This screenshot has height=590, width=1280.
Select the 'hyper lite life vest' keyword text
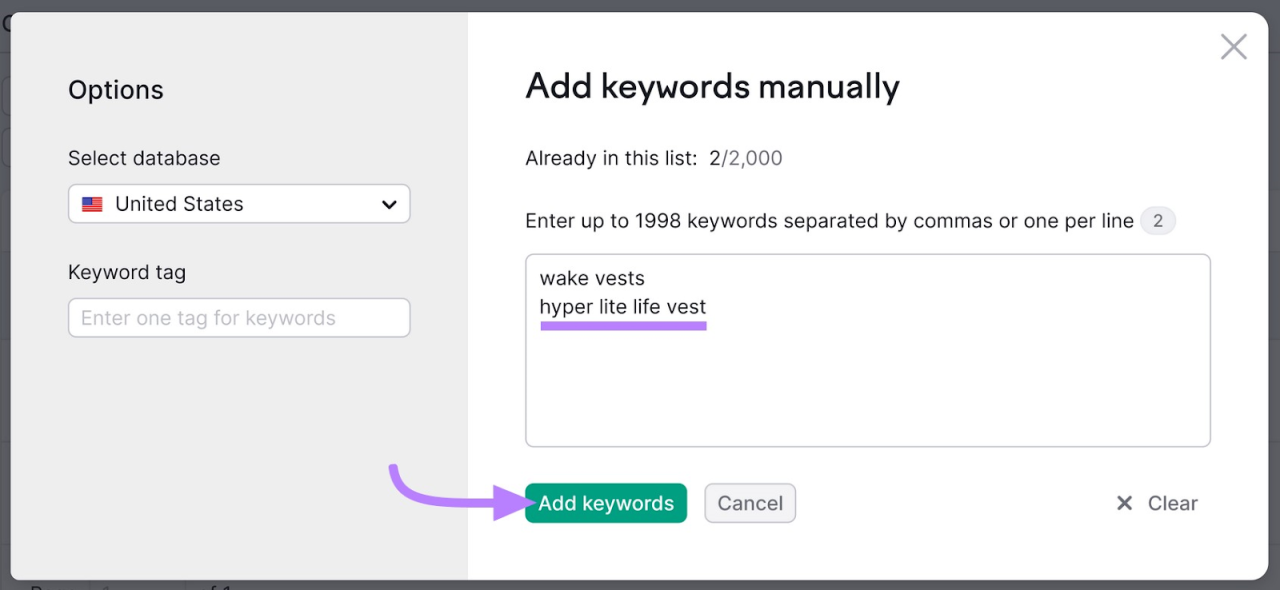coord(622,307)
